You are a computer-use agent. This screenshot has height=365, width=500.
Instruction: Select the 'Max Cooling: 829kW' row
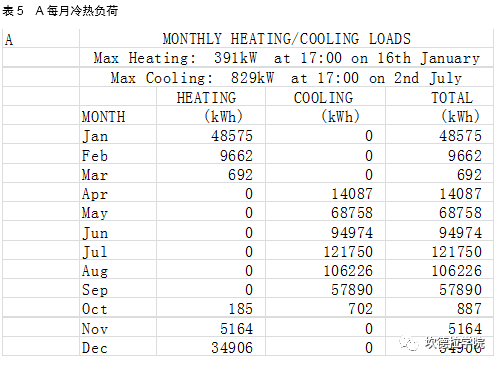[x=286, y=78]
